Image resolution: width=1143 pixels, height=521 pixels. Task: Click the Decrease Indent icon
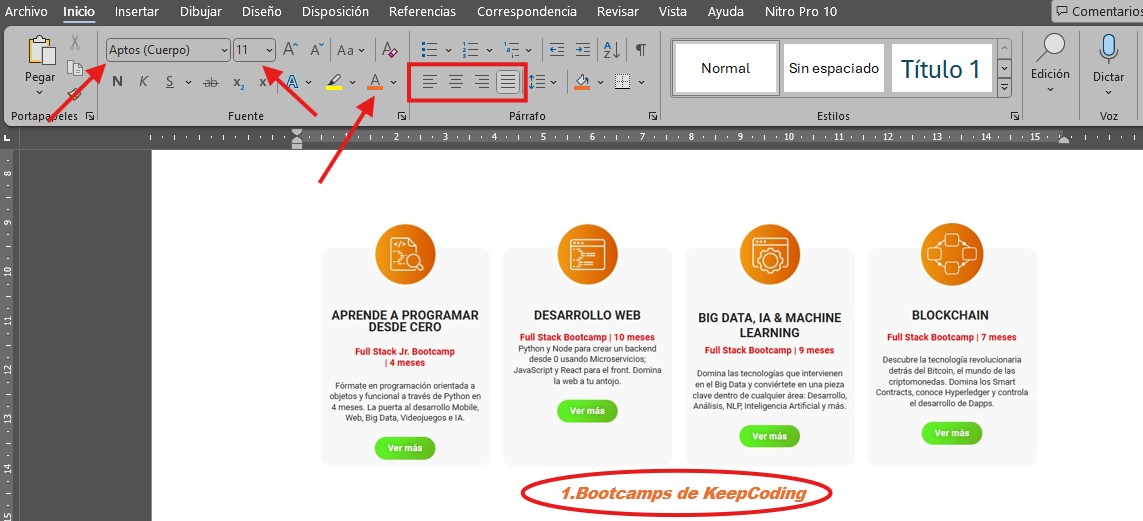pyautogui.click(x=557, y=50)
